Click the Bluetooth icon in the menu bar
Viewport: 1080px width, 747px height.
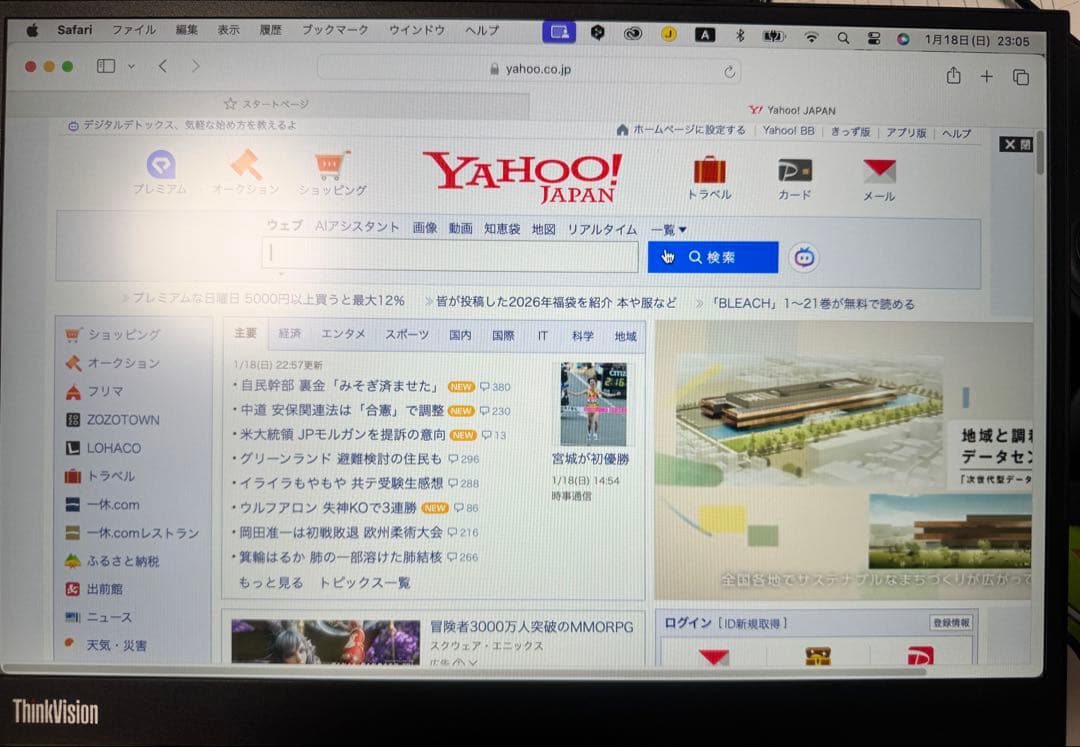[x=740, y=34]
